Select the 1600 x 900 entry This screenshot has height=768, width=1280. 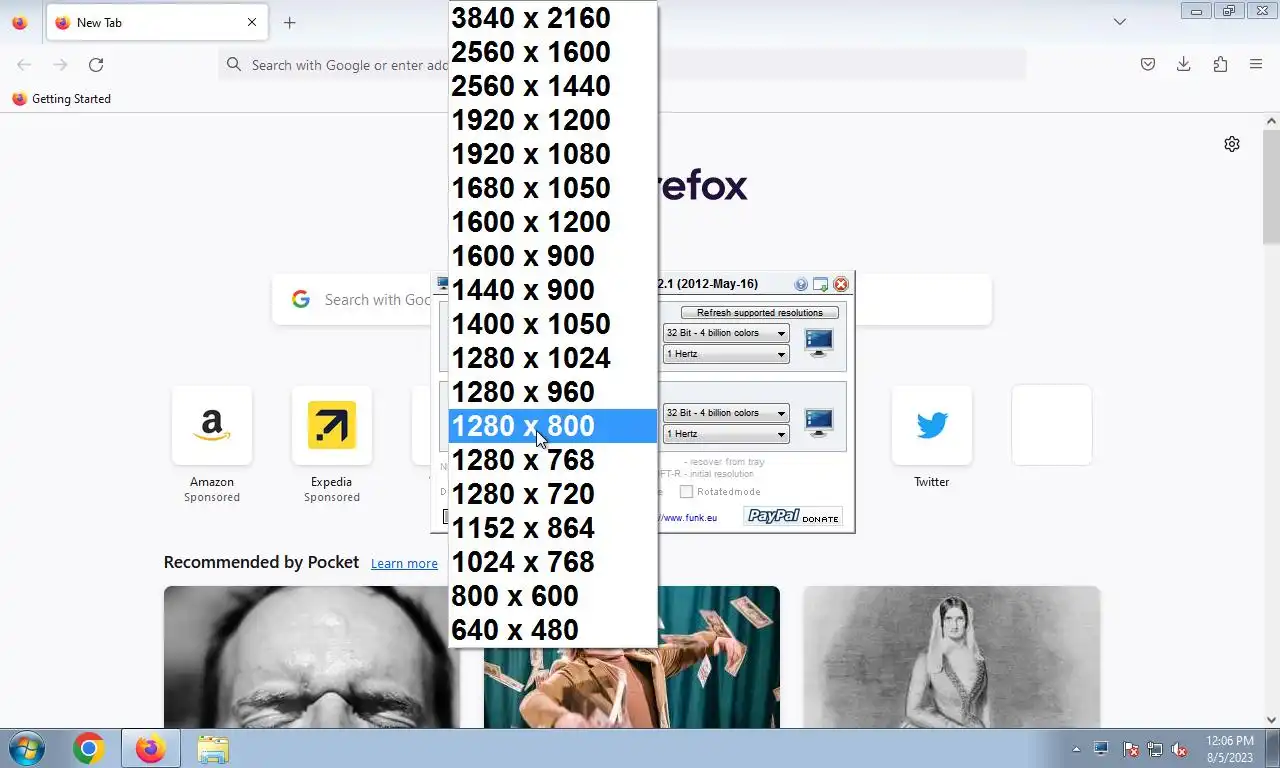click(x=553, y=256)
